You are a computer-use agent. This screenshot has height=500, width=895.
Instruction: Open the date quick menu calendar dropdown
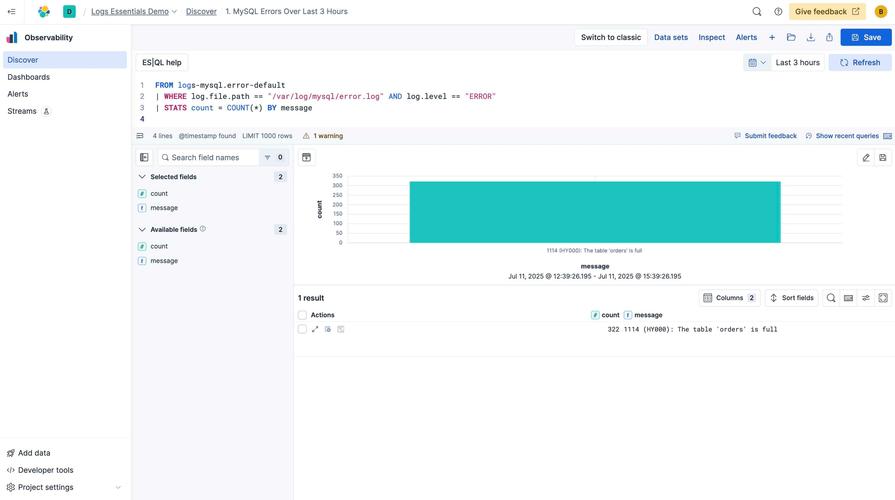click(x=757, y=62)
